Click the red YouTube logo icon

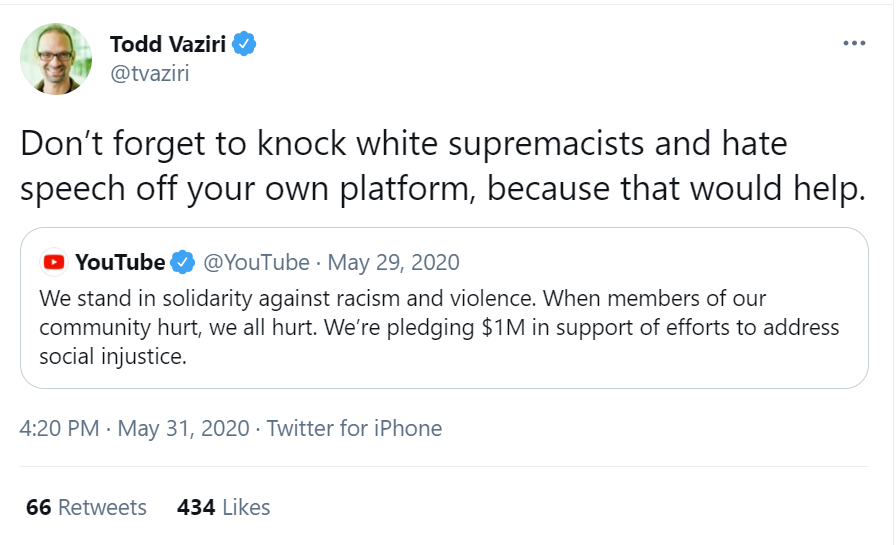point(54,263)
